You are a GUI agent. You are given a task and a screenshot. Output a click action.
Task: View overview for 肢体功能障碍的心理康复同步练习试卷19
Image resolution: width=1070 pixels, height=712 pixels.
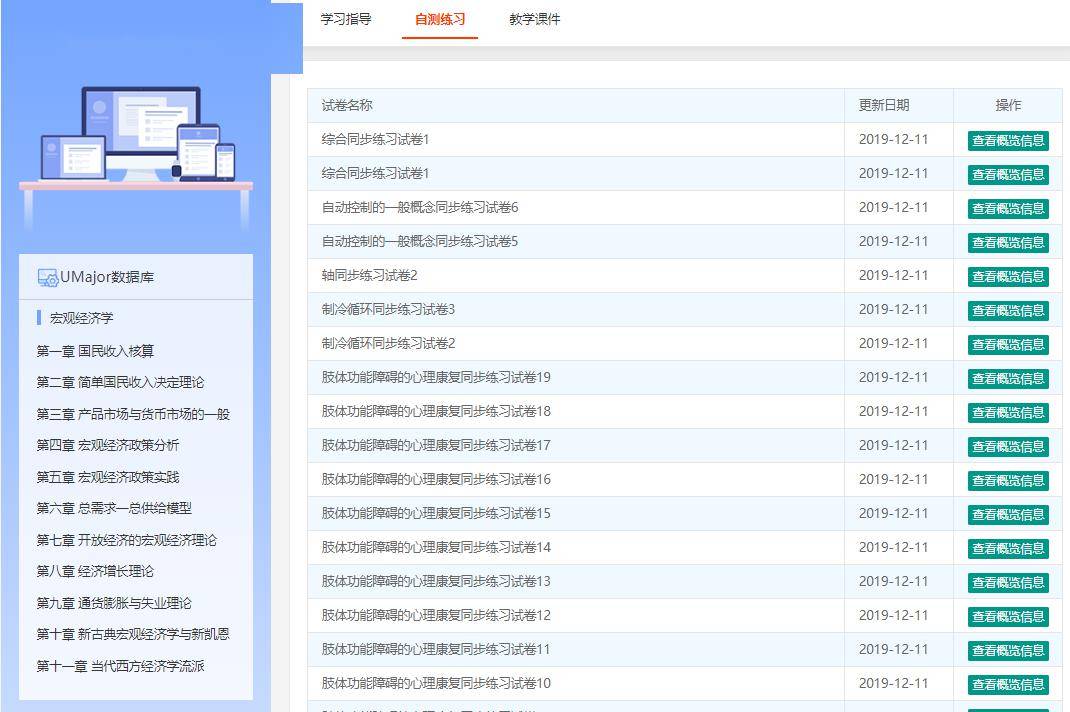[x=1008, y=379]
